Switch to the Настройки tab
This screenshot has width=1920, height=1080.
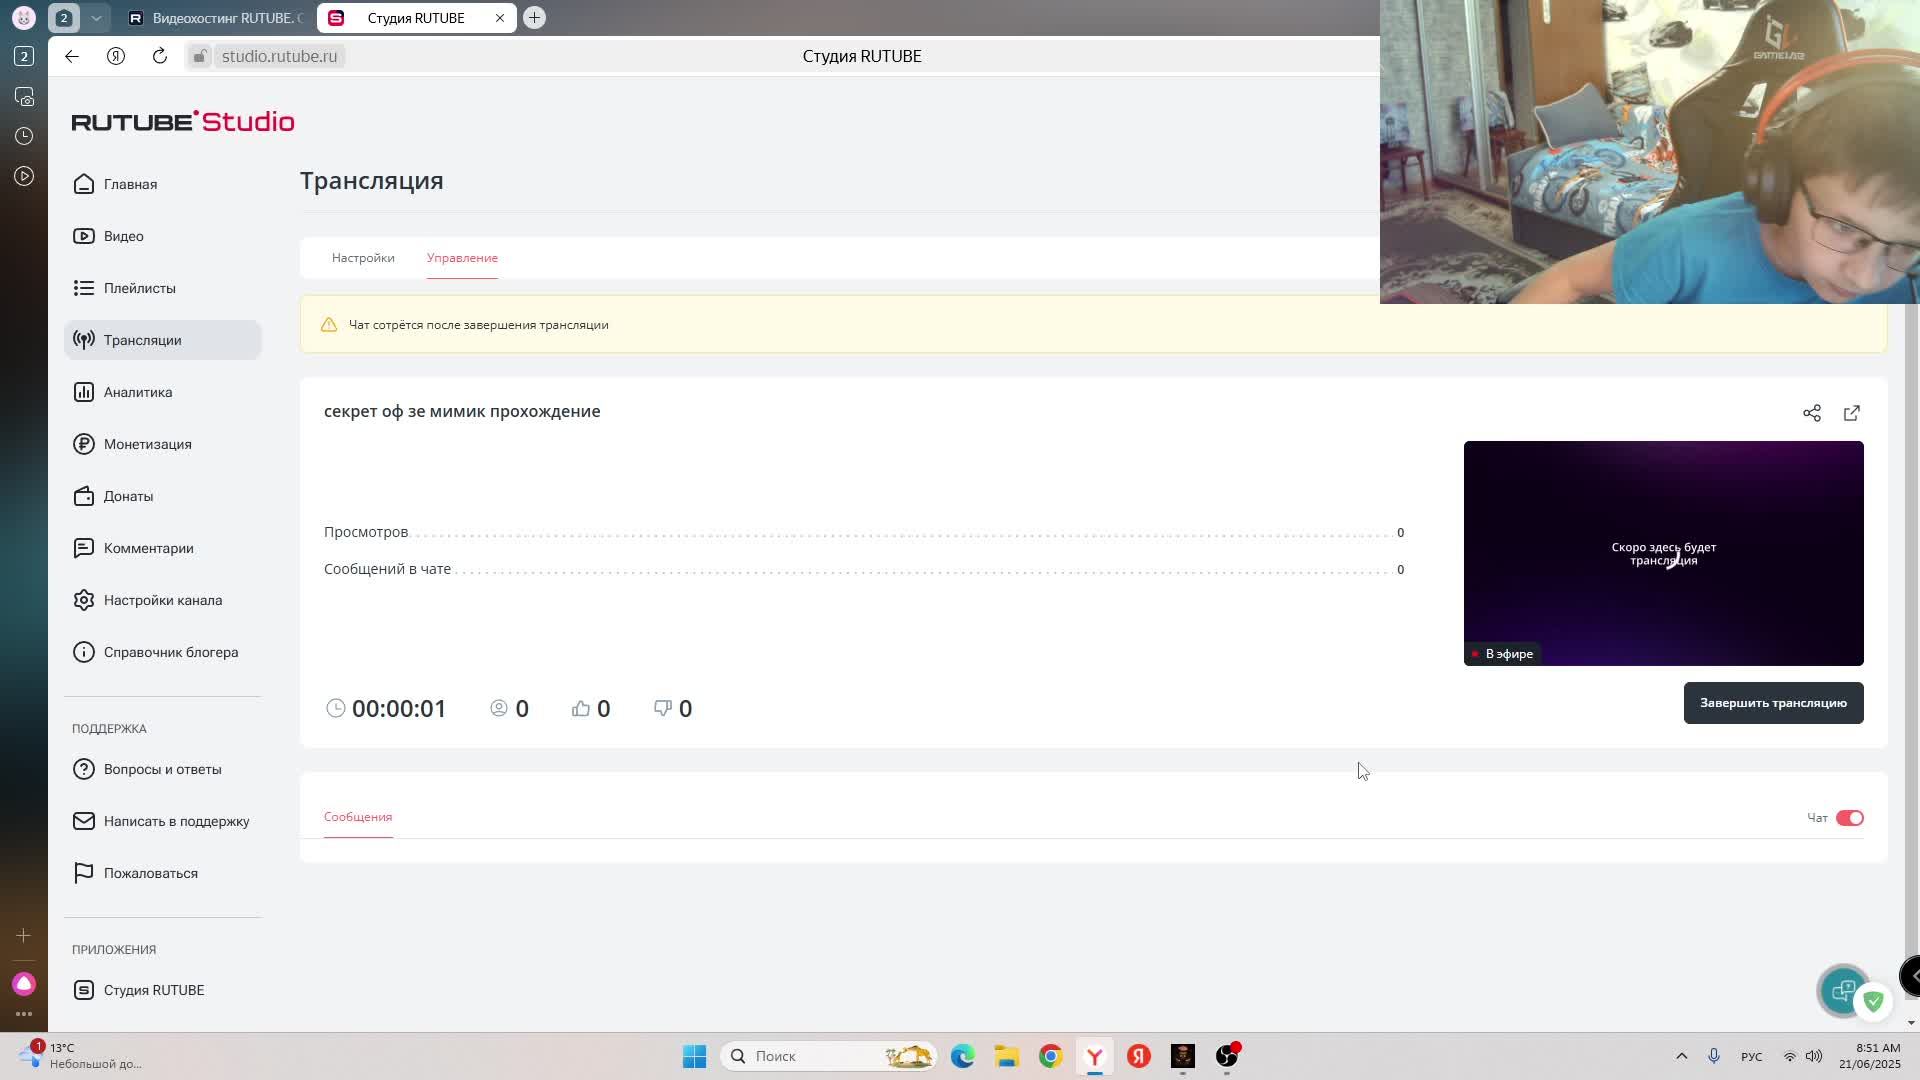coord(363,258)
